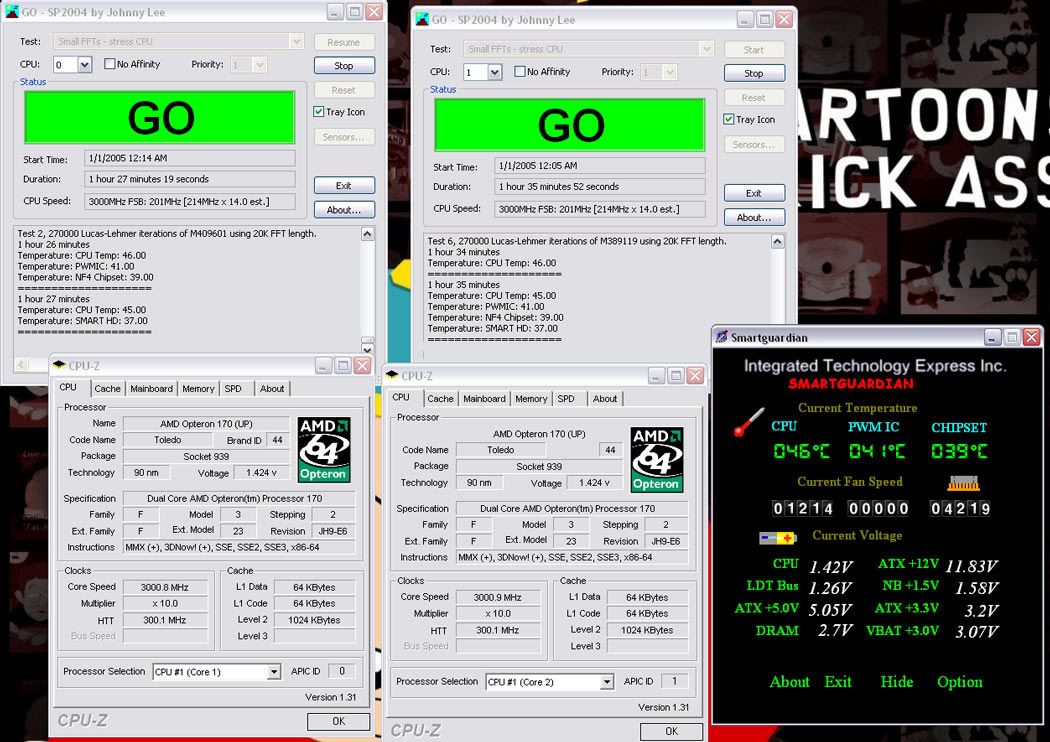Open the Mainboard tab in the Core 1 CPU-Z window

[151, 388]
